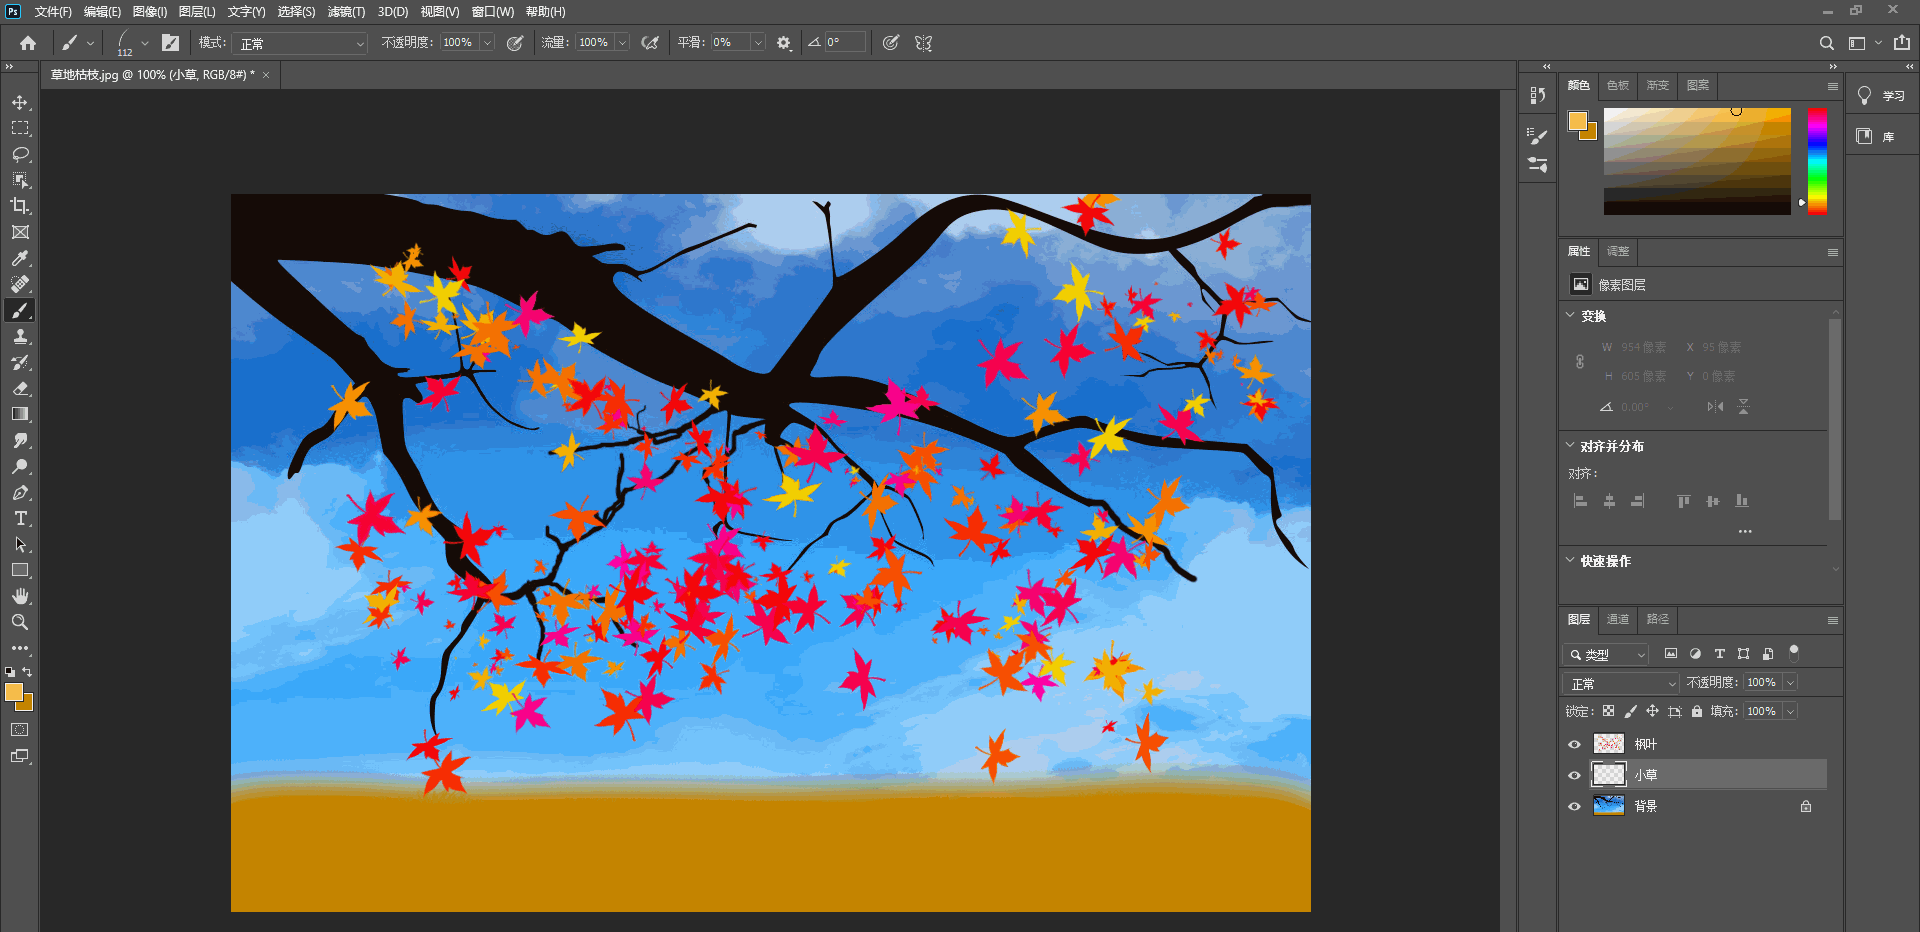Select the Hand tool
The height and width of the screenshot is (932, 1920).
click(x=20, y=596)
